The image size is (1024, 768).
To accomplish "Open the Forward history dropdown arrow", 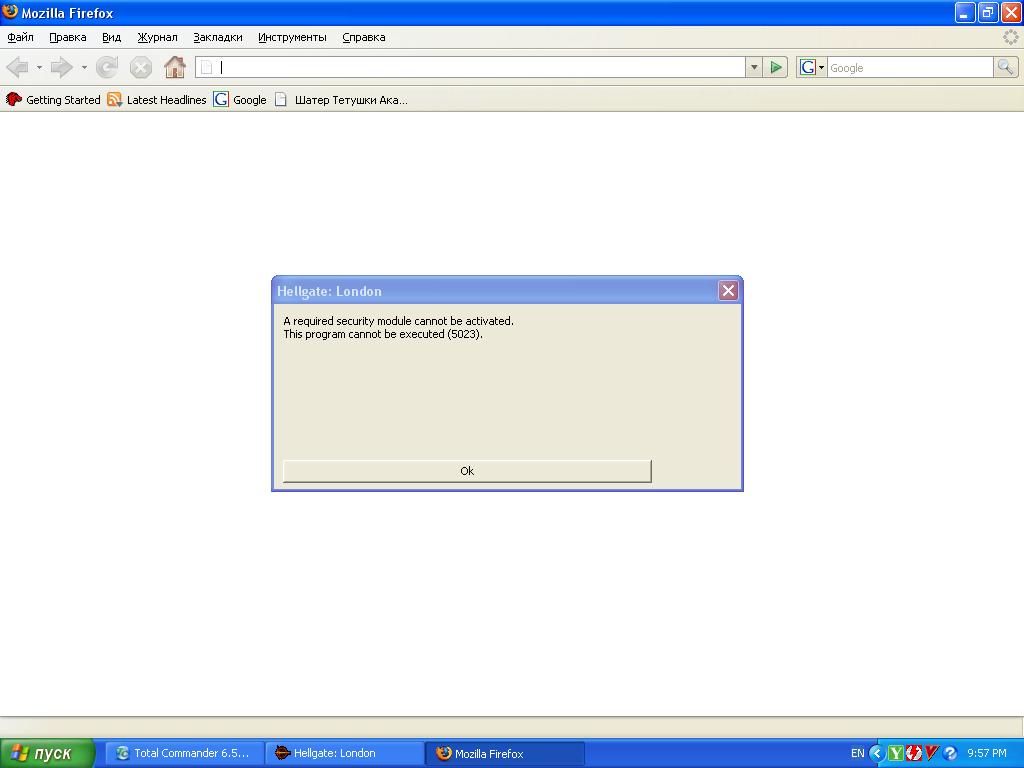I will 84,67.
